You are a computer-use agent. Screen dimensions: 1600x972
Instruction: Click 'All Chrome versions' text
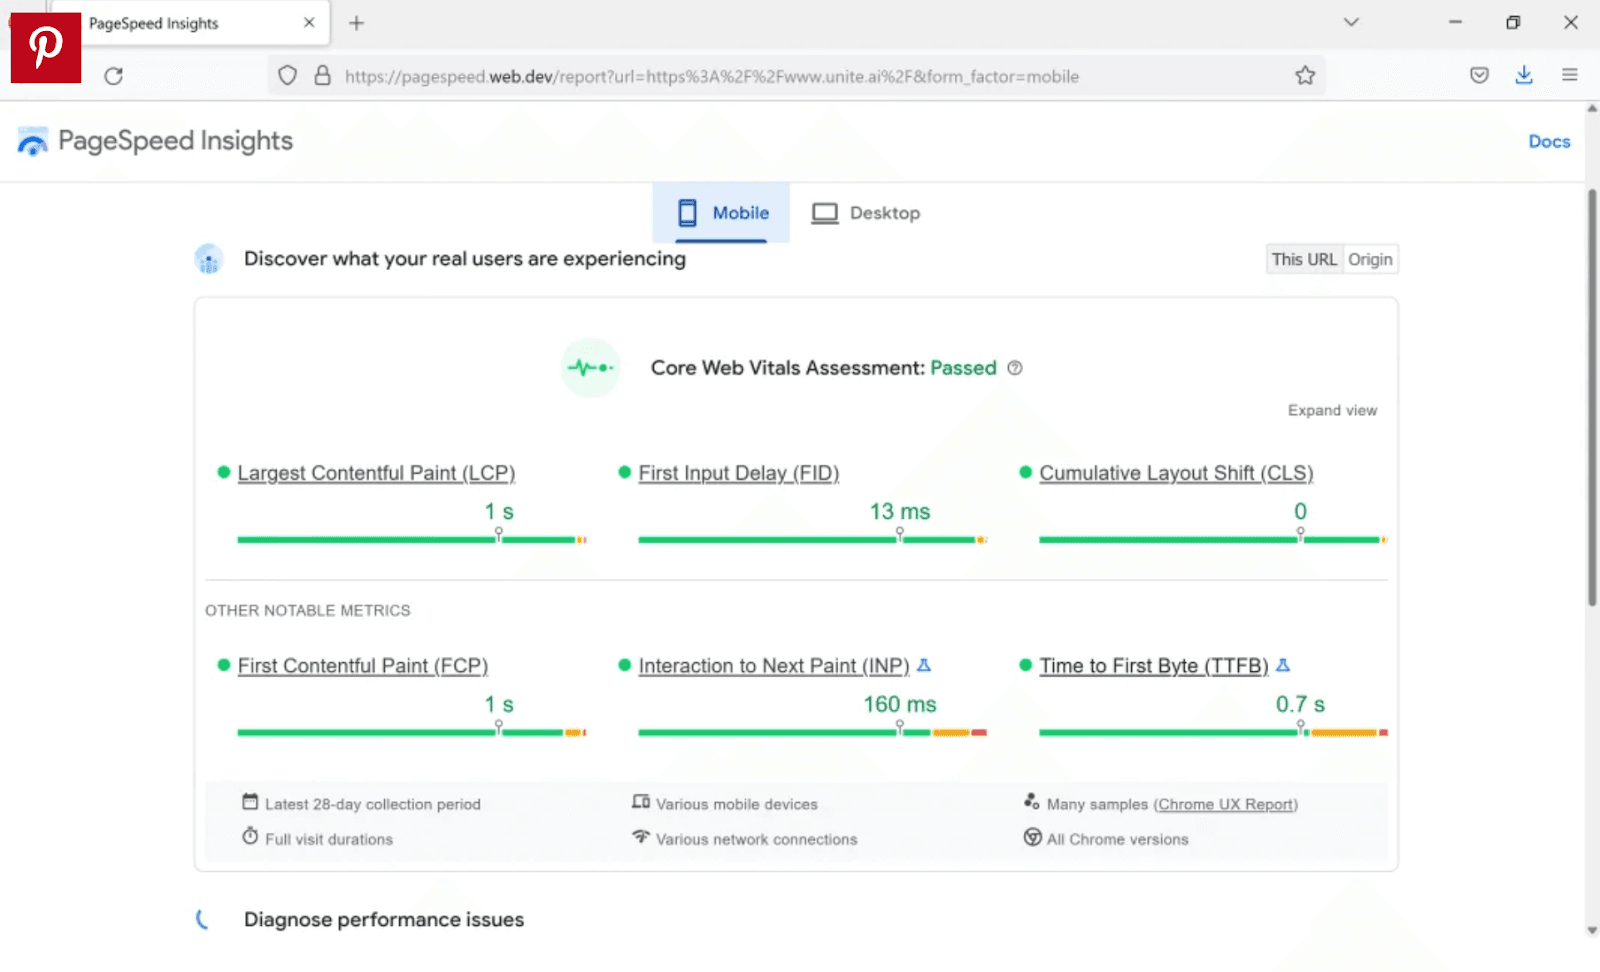coord(1118,839)
